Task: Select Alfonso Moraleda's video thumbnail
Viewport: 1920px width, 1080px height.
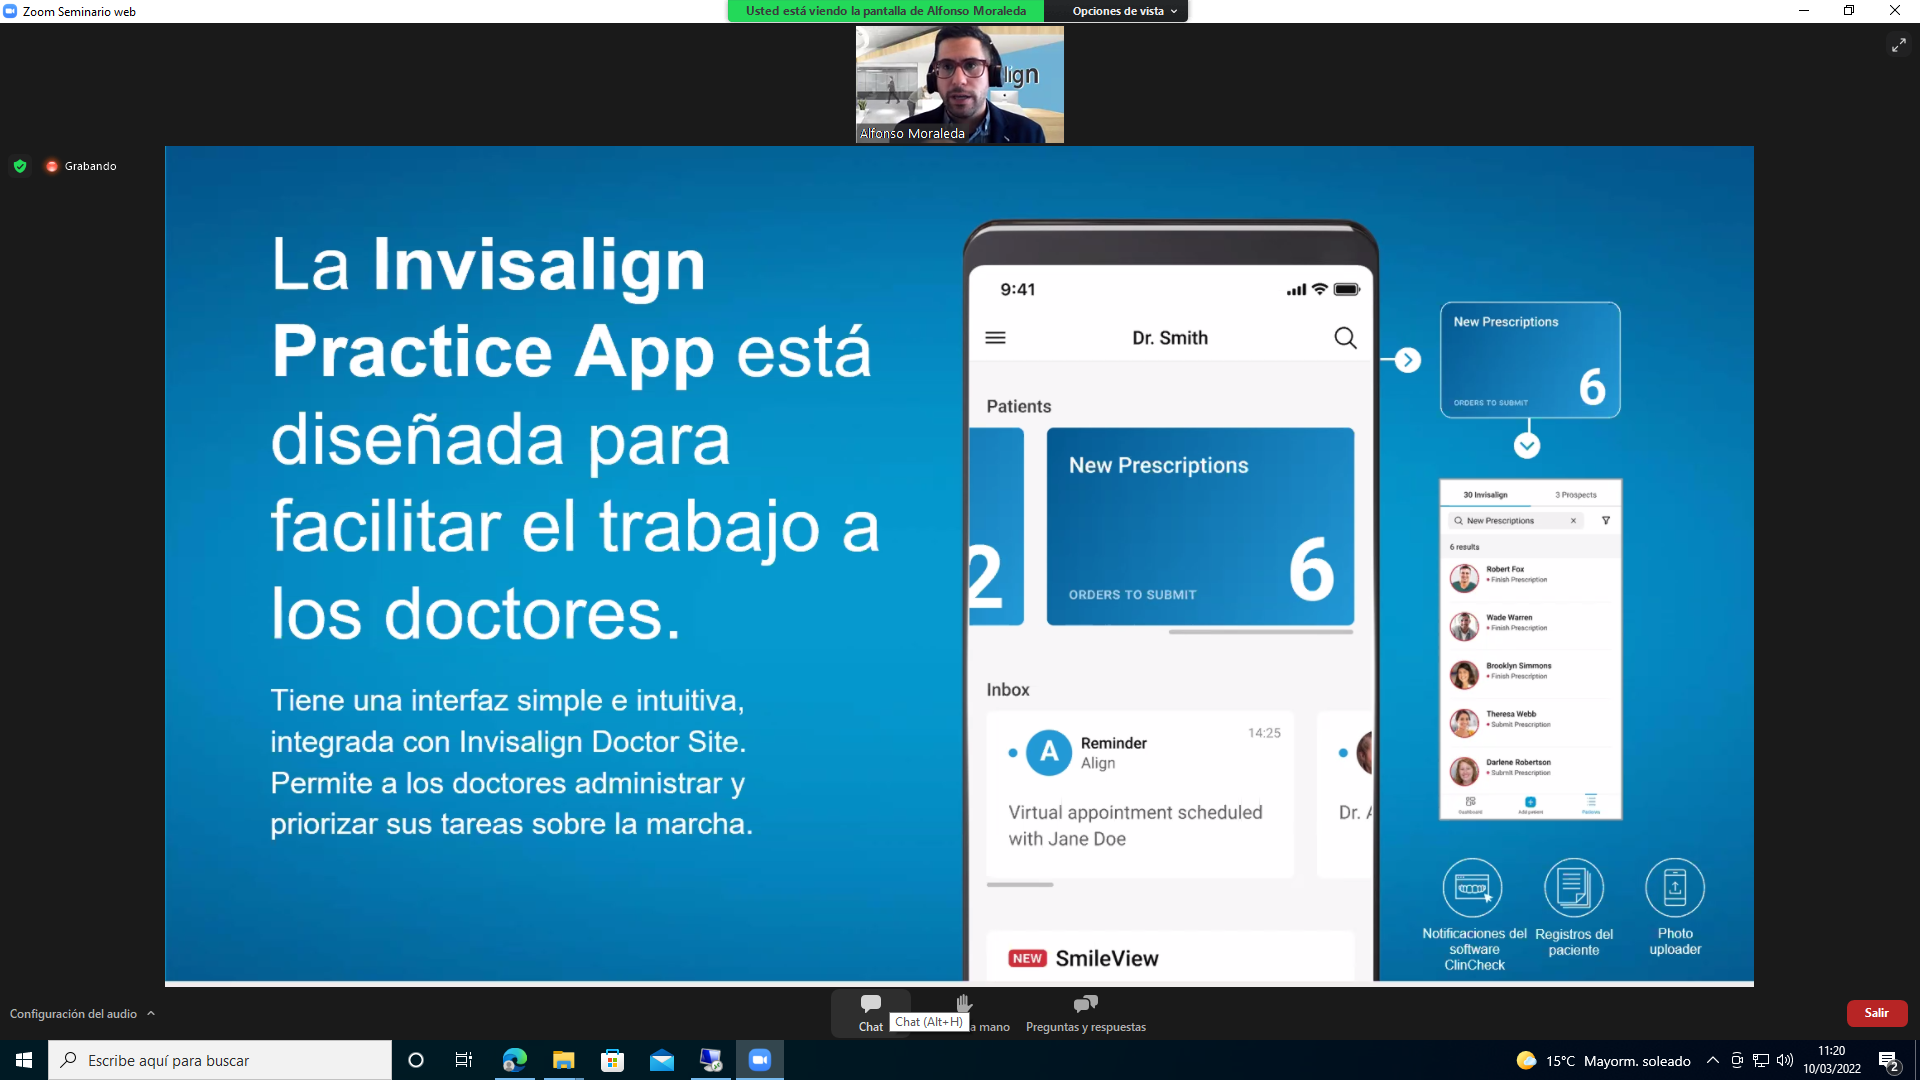Action: pos(959,84)
